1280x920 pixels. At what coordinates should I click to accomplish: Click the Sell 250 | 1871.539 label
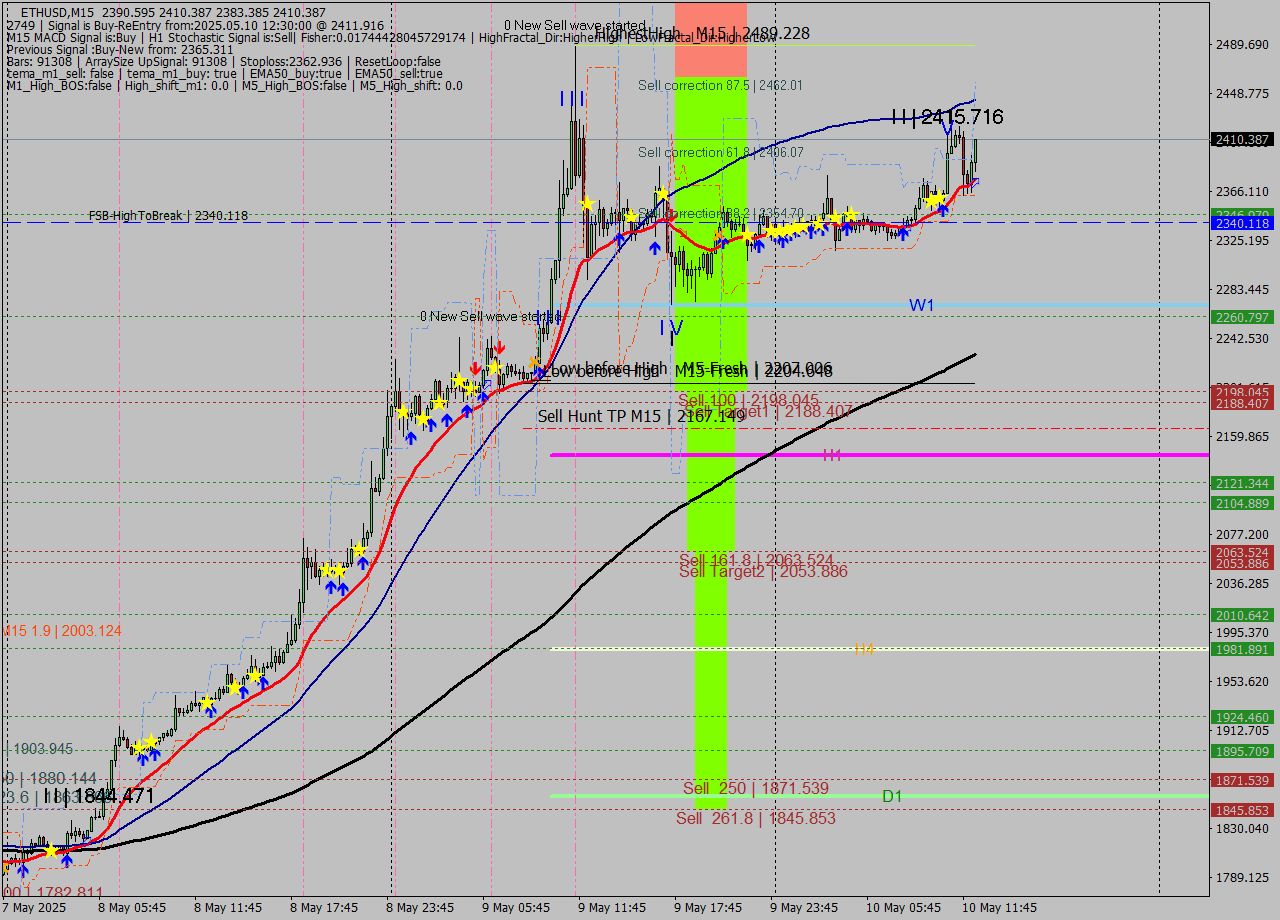(753, 789)
